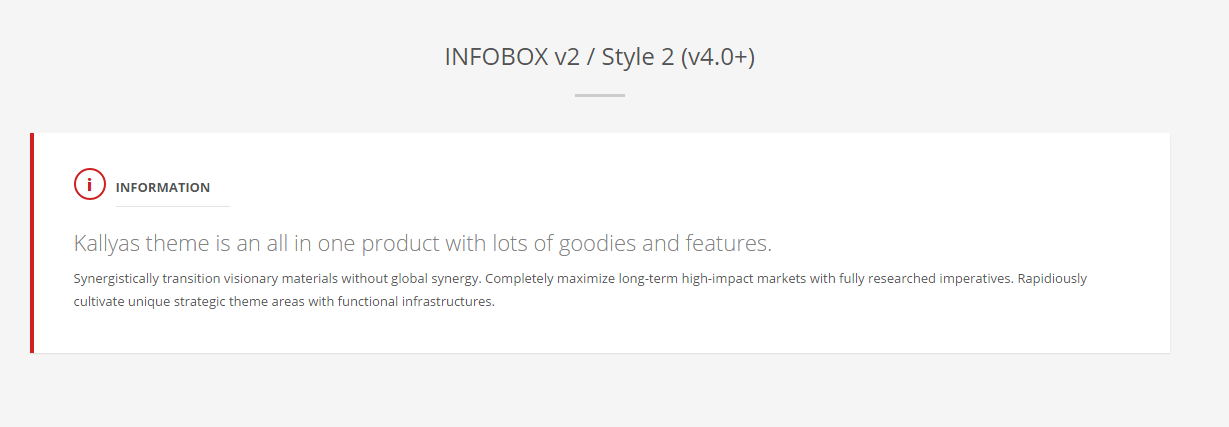
Task: Click the short divider under the page heading
Action: click(600, 96)
